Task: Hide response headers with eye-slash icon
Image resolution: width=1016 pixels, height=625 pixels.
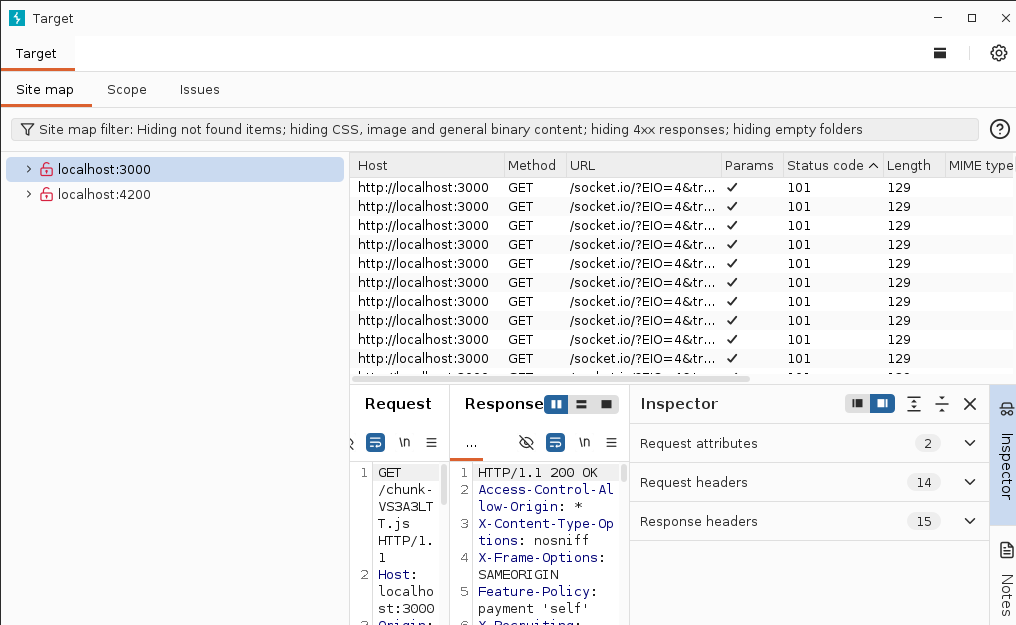Action: click(526, 442)
